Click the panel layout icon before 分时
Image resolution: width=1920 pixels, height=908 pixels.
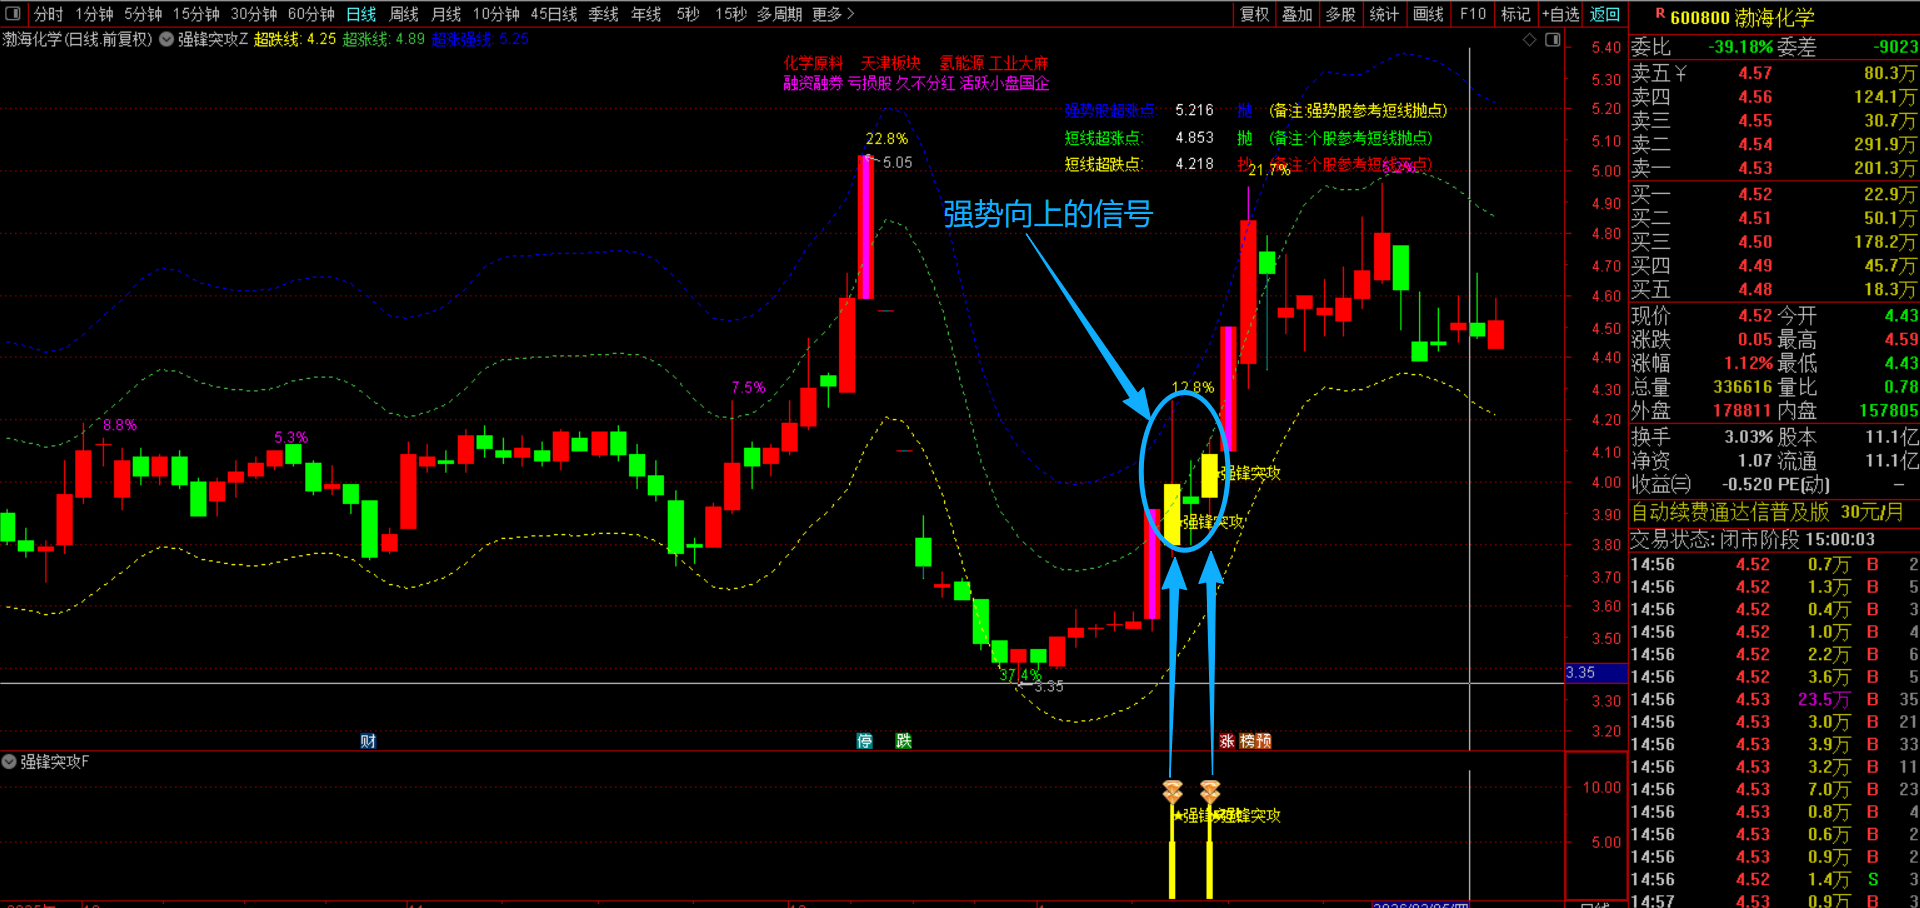tap(13, 14)
